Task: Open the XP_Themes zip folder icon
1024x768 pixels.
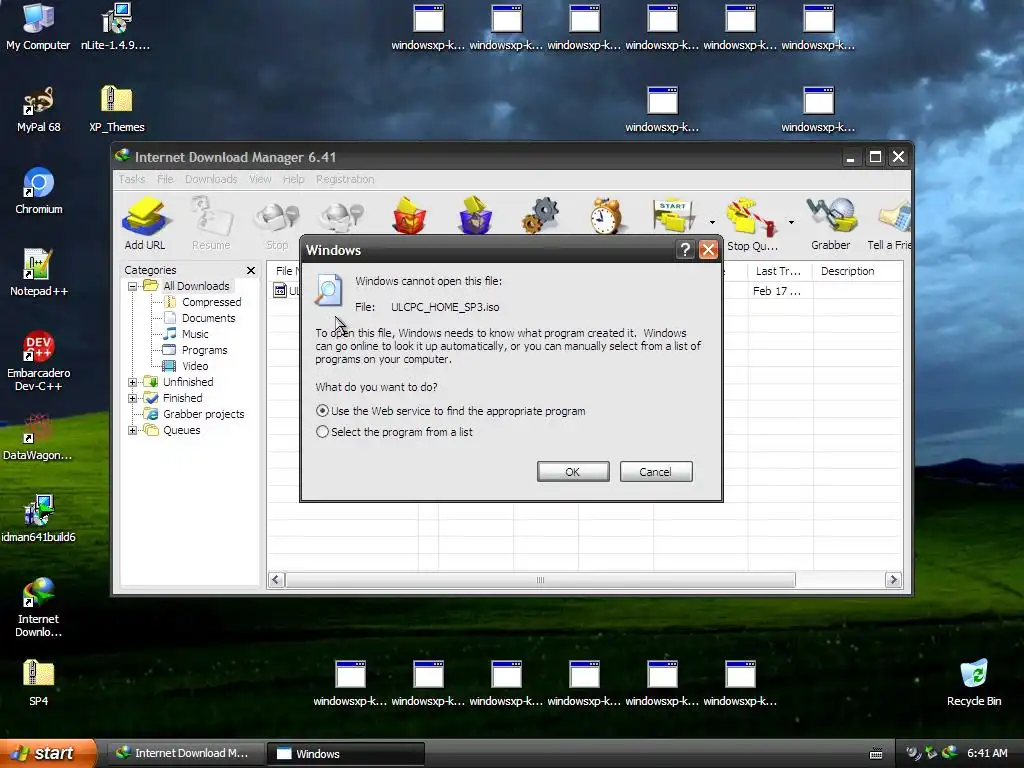Action: tap(117, 109)
